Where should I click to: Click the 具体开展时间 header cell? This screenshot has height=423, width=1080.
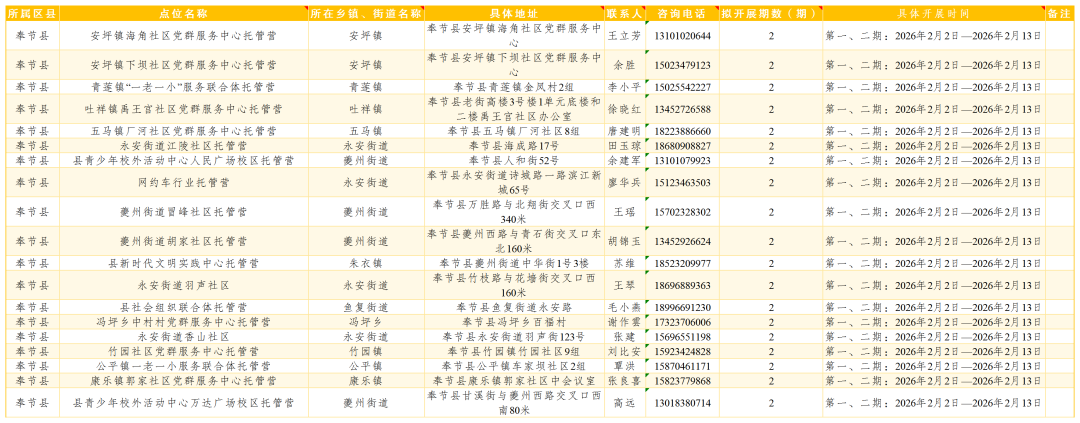pyautogui.click(x=933, y=14)
